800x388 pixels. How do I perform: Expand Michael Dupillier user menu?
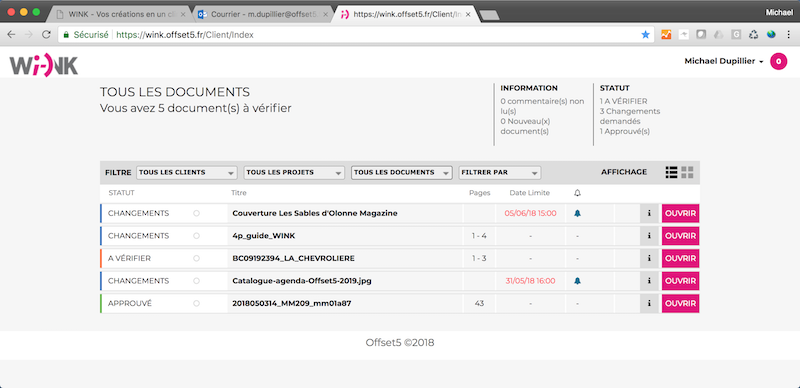click(724, 61)
